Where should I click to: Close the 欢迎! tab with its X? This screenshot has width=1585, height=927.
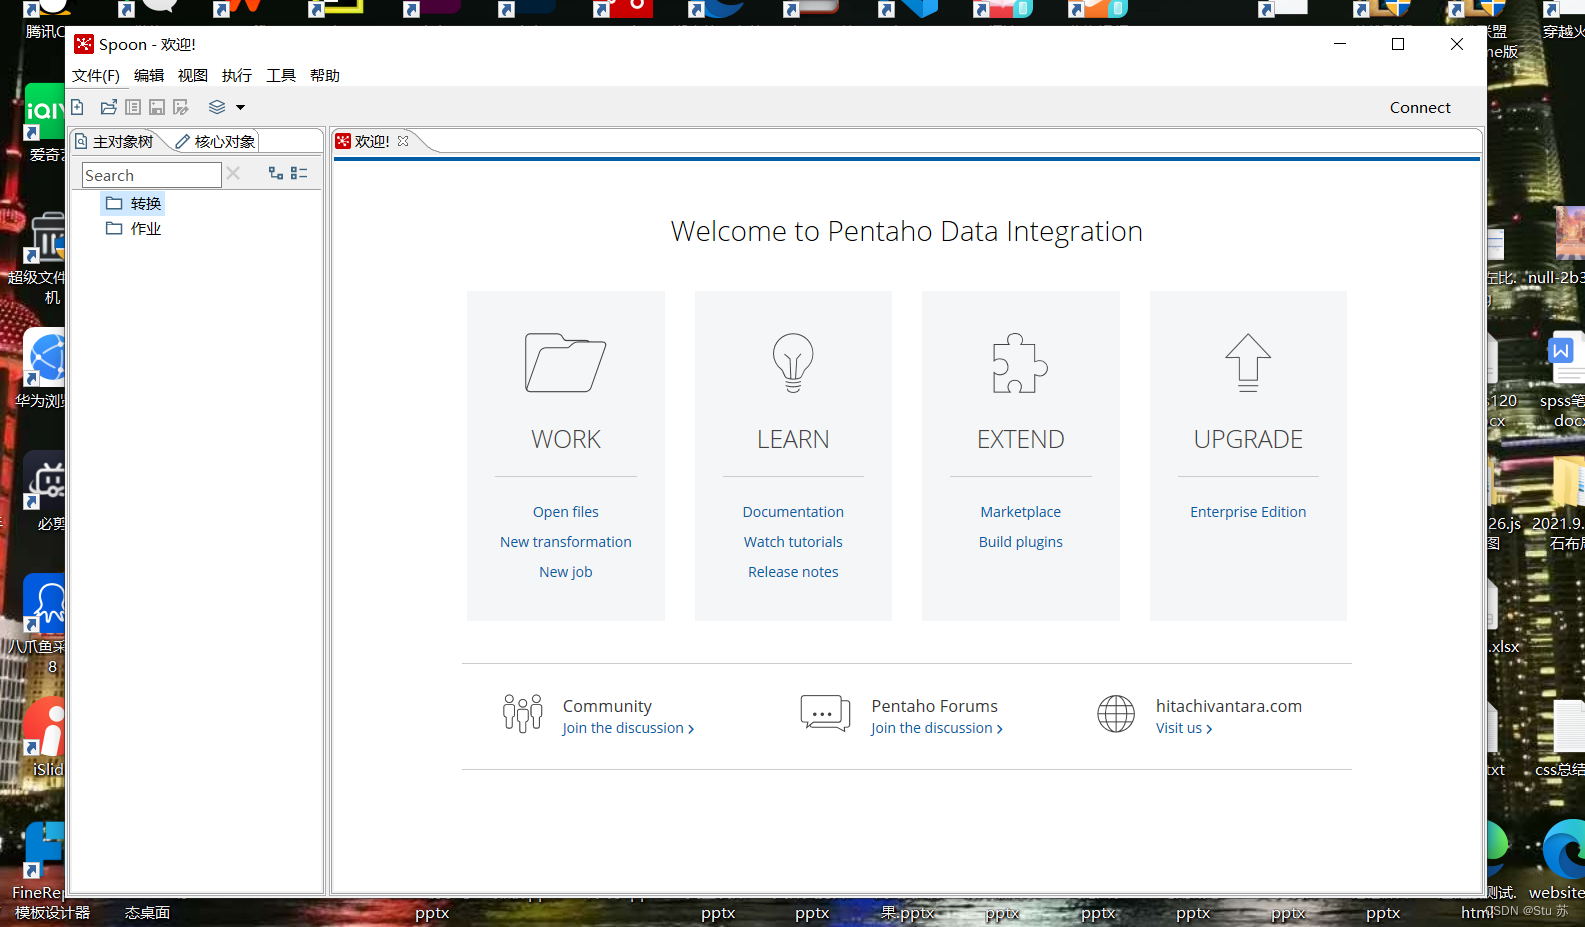point(403,141)
